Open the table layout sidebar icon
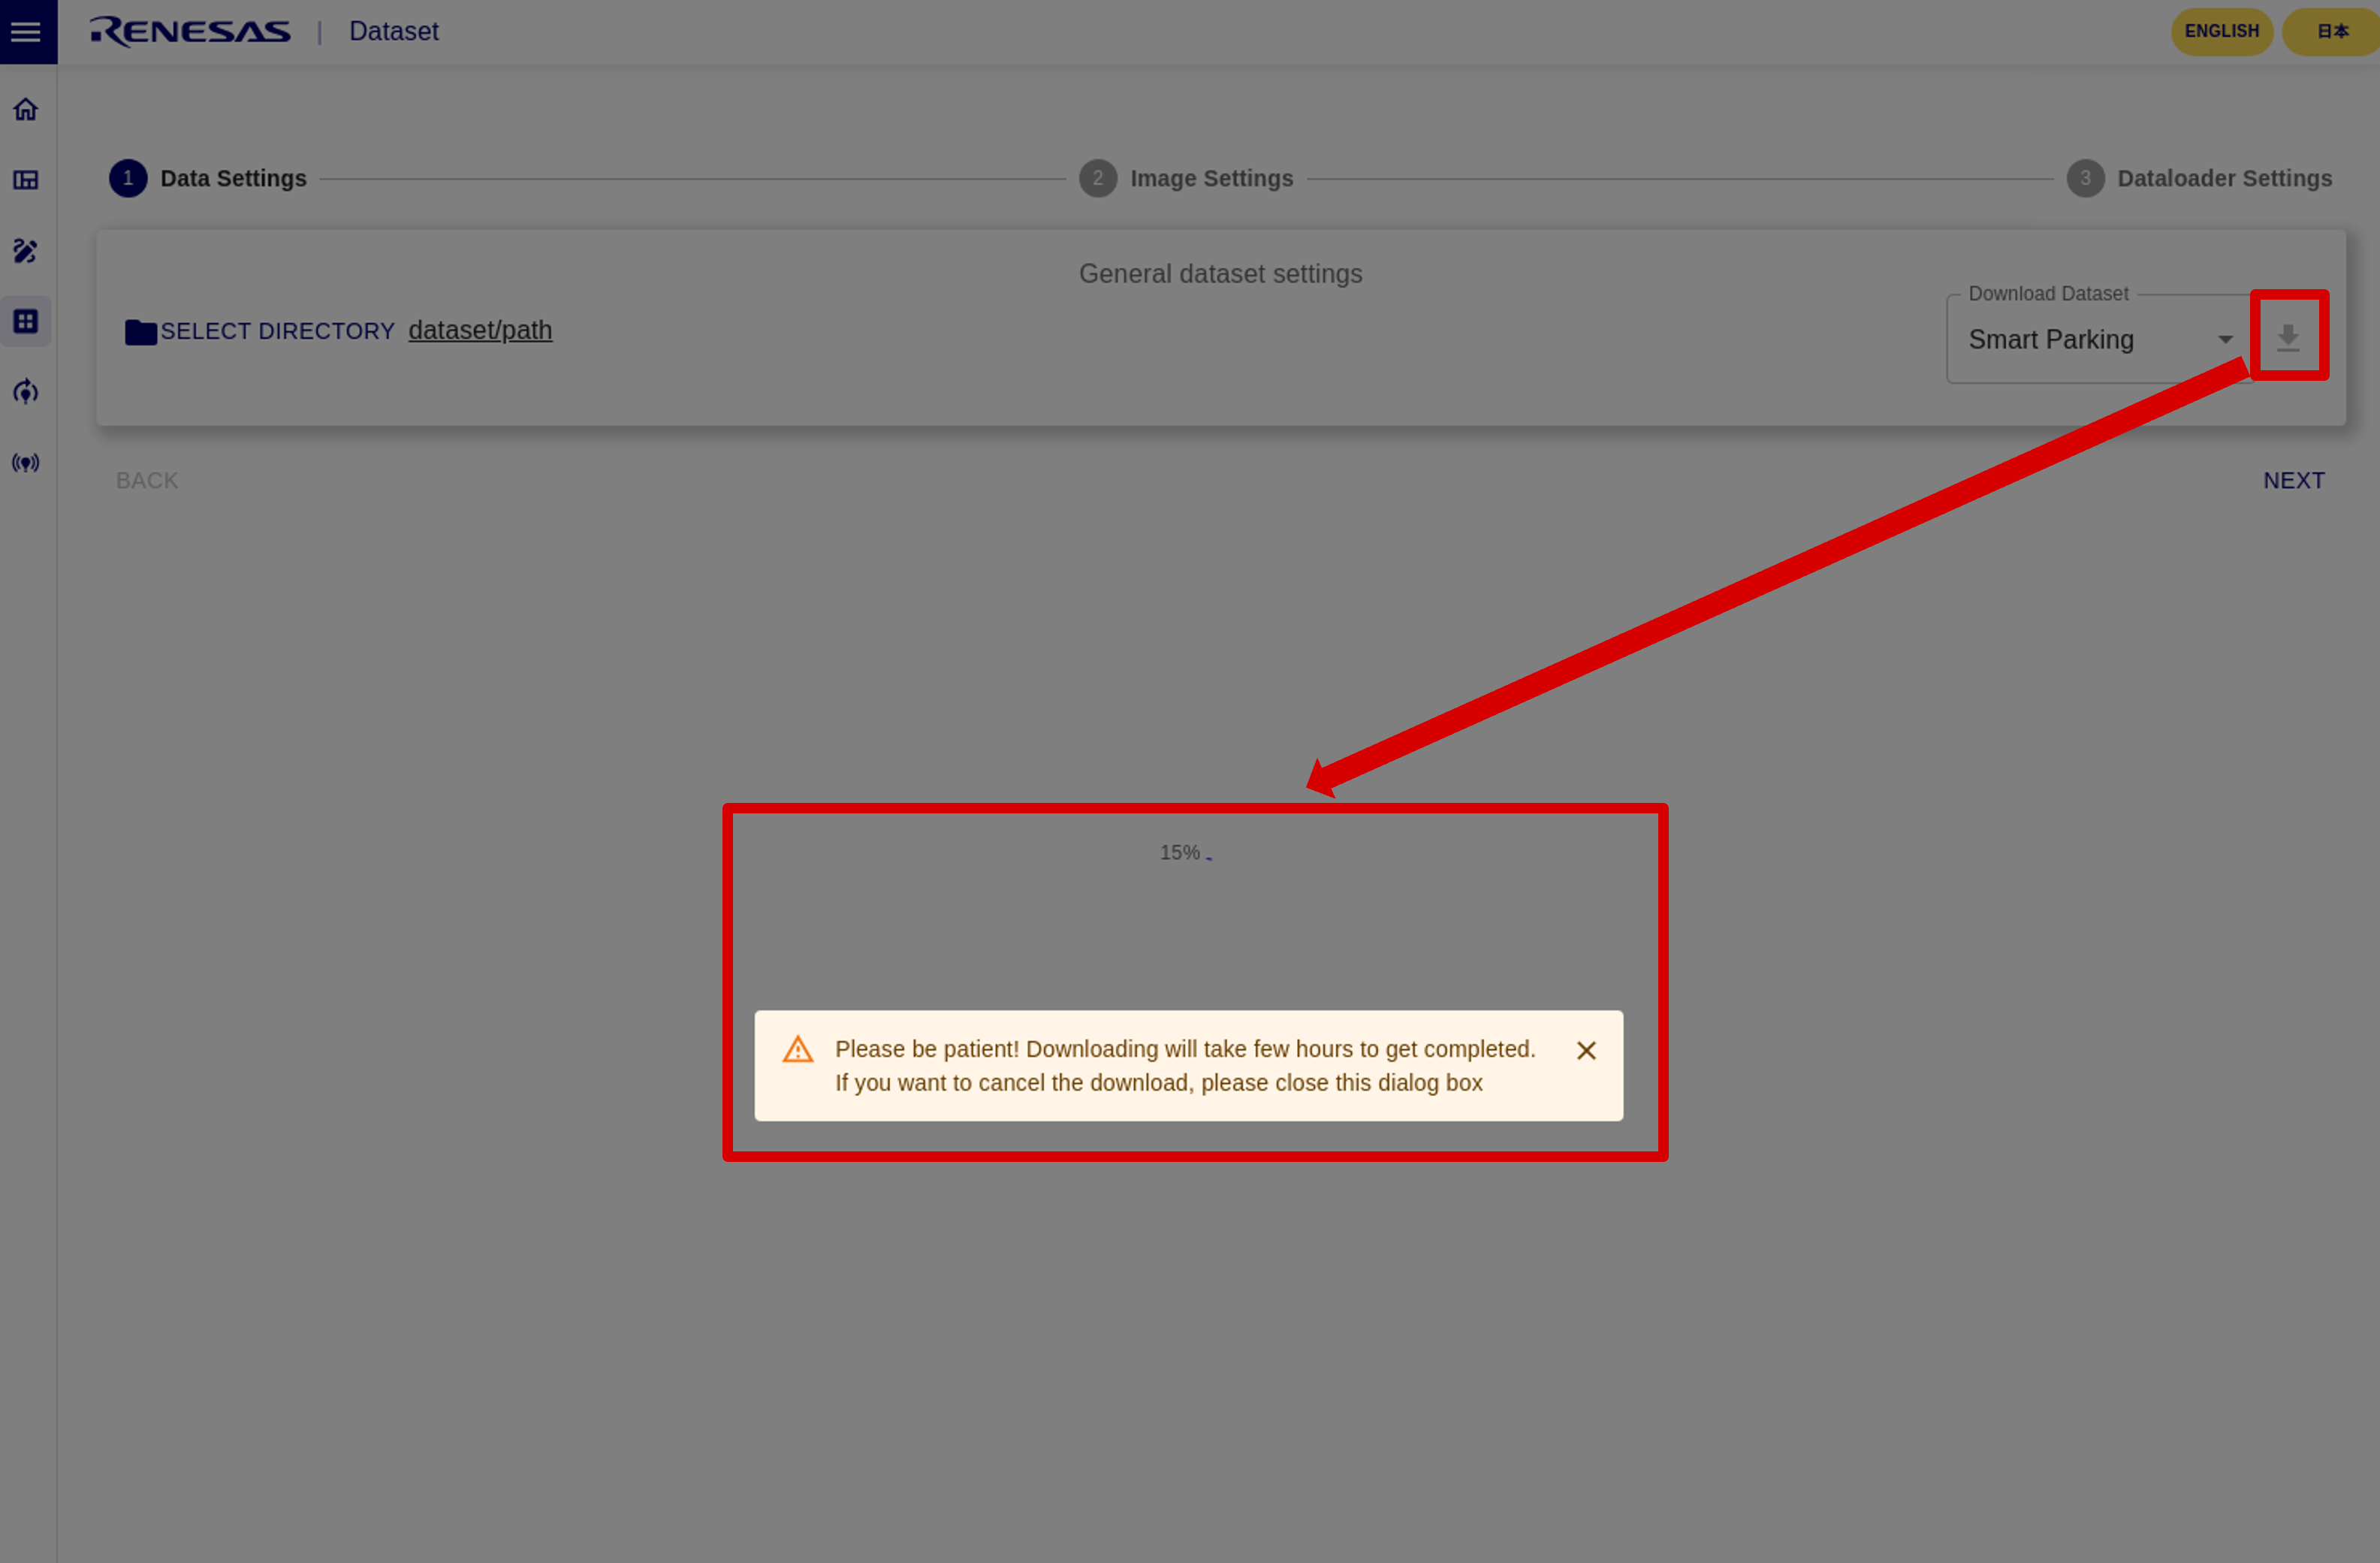The image size is (2380, 1563). 26,180
